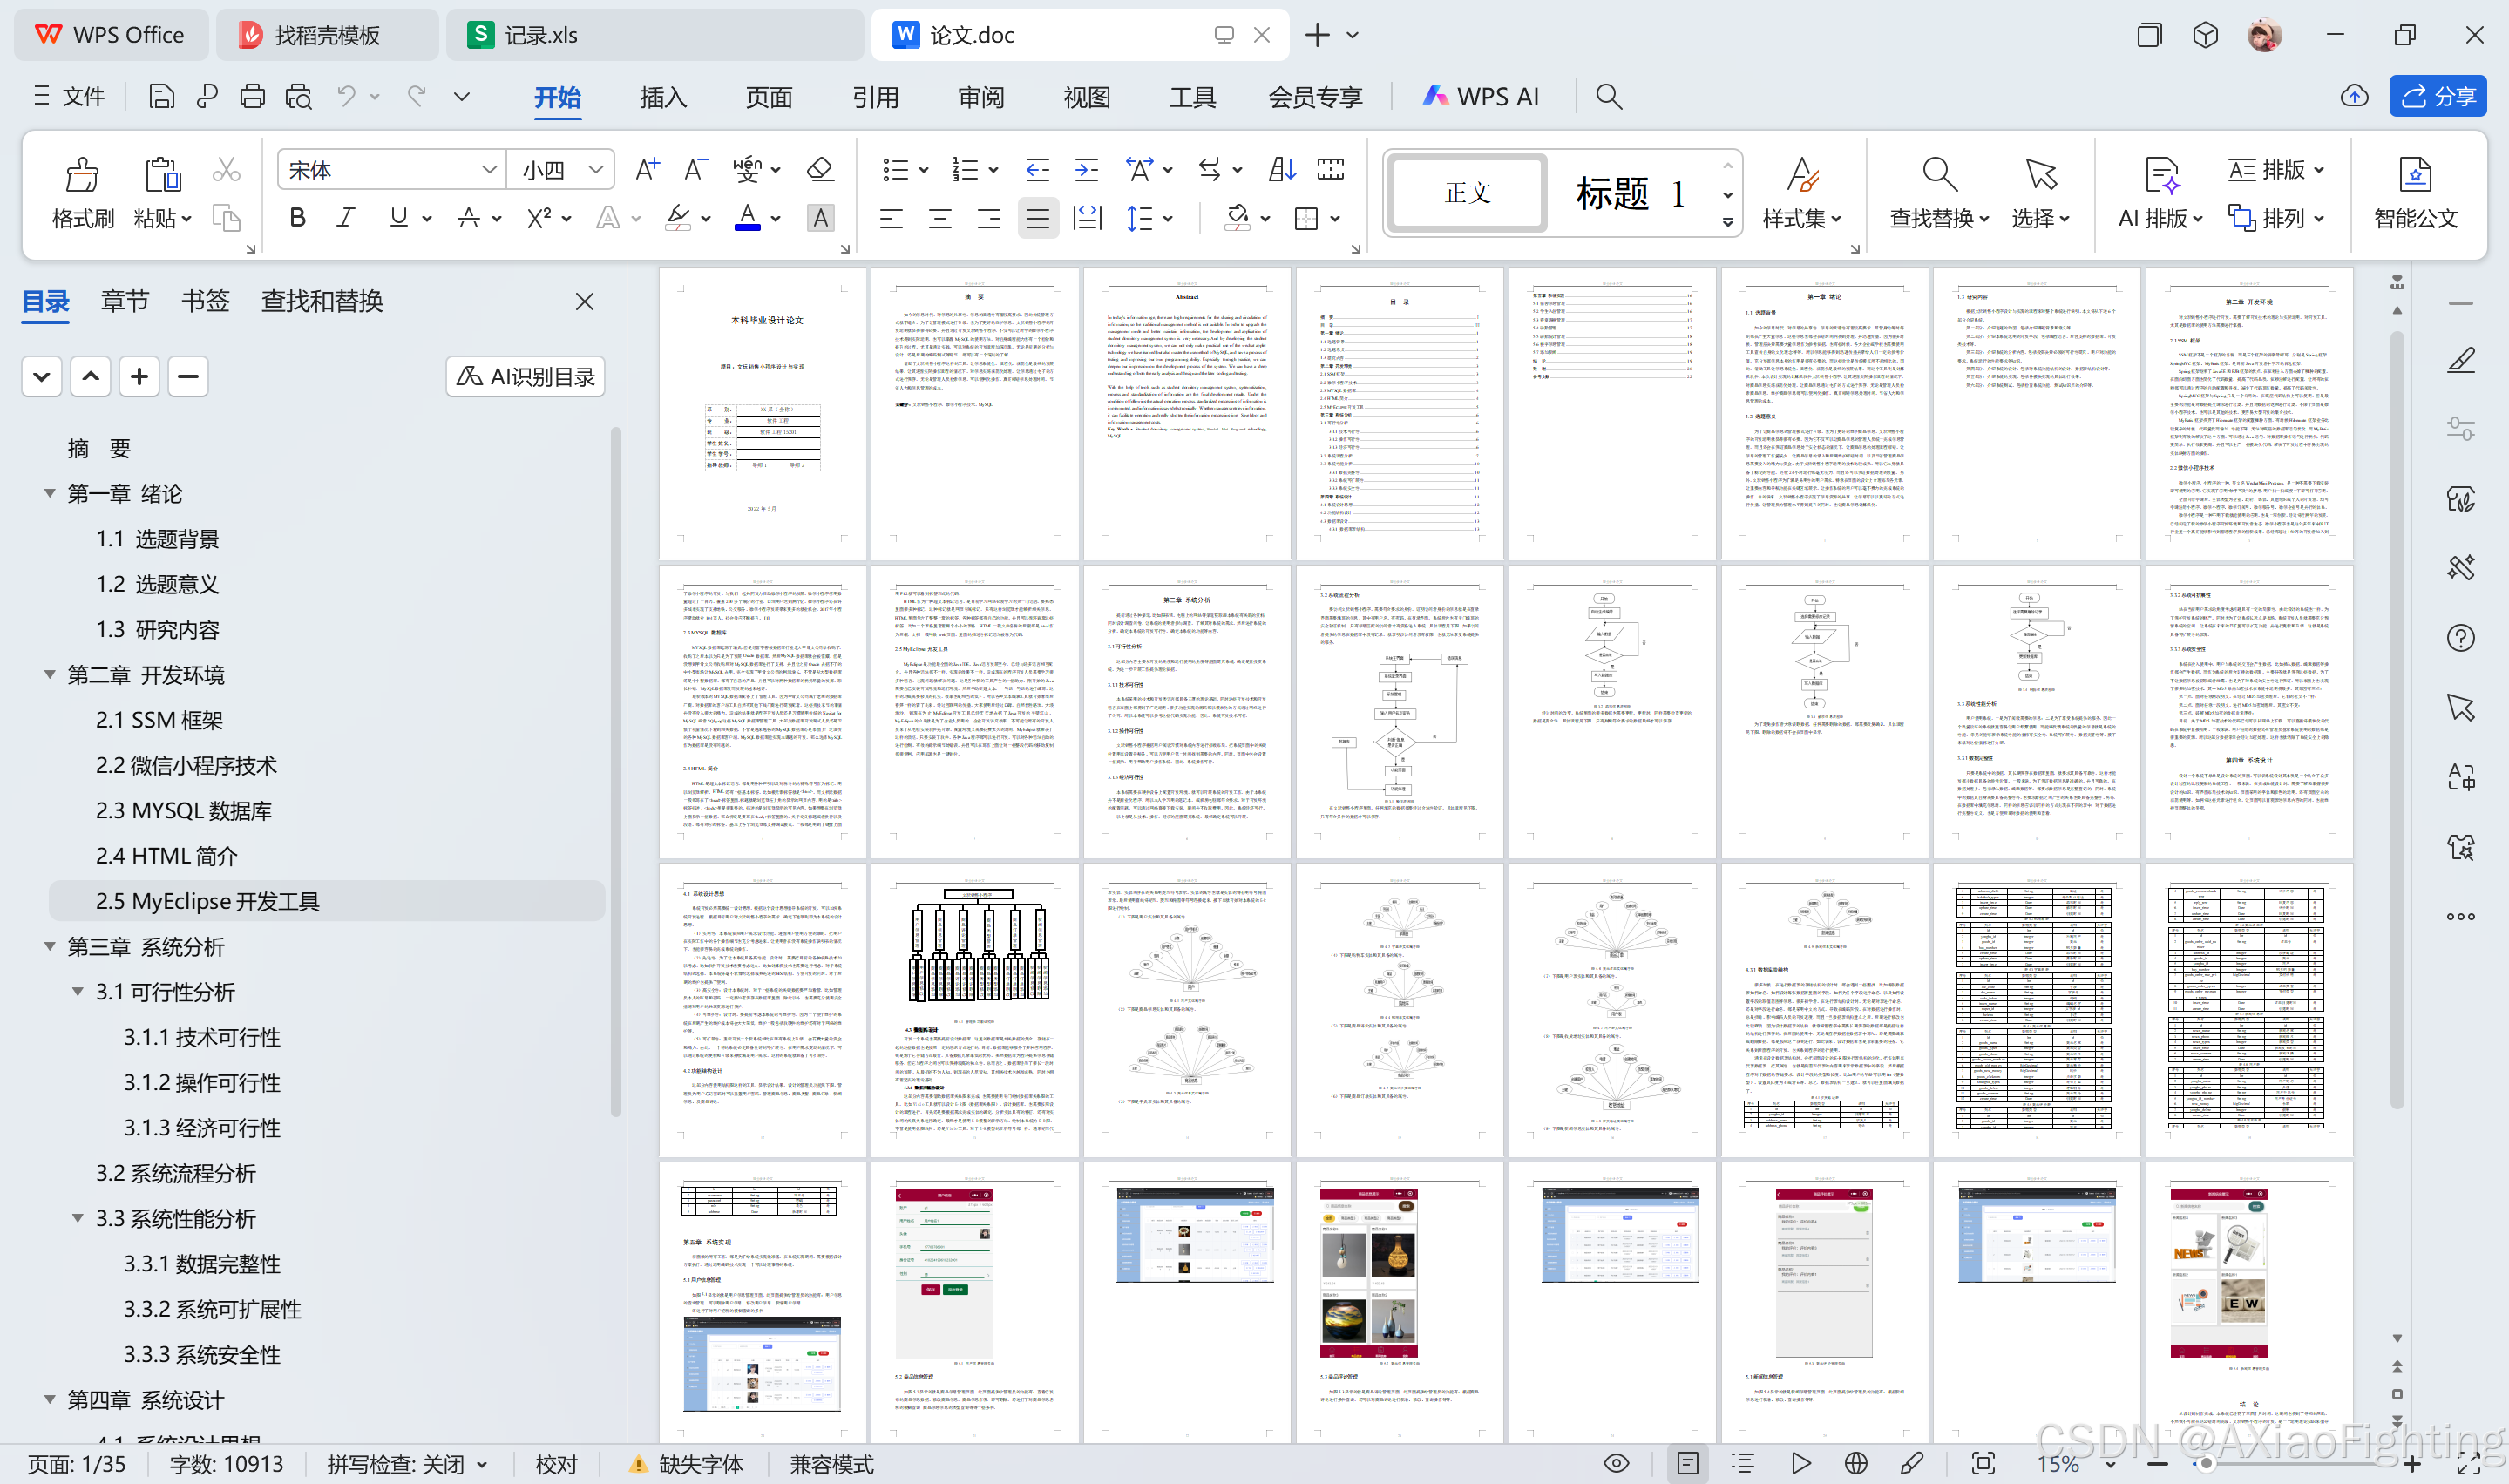
Task: Toggle bold formatting
Action: (297, 218)
